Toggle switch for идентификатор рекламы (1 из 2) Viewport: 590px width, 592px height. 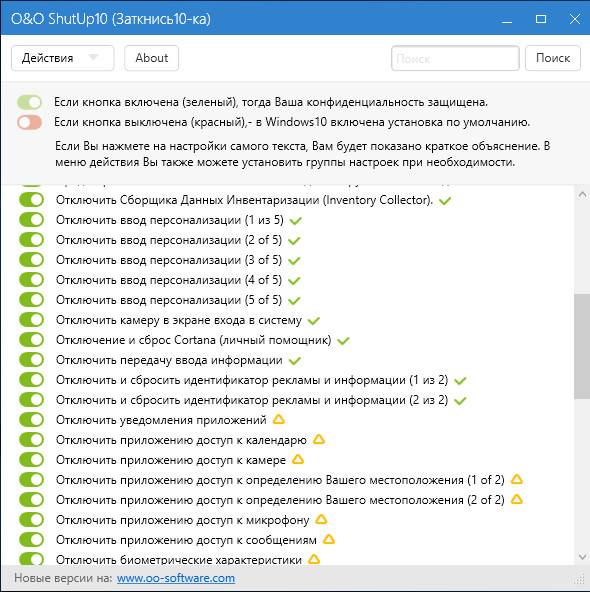(x=31, y=380)
